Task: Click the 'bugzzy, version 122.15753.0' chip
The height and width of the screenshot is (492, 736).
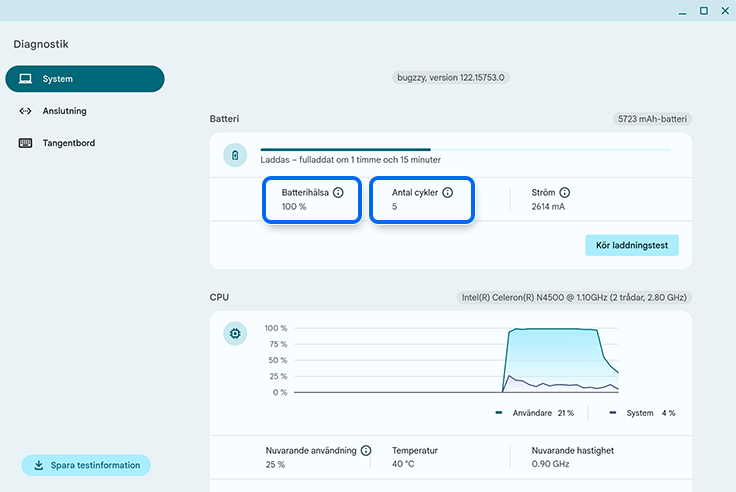Action: click(451, 77)
